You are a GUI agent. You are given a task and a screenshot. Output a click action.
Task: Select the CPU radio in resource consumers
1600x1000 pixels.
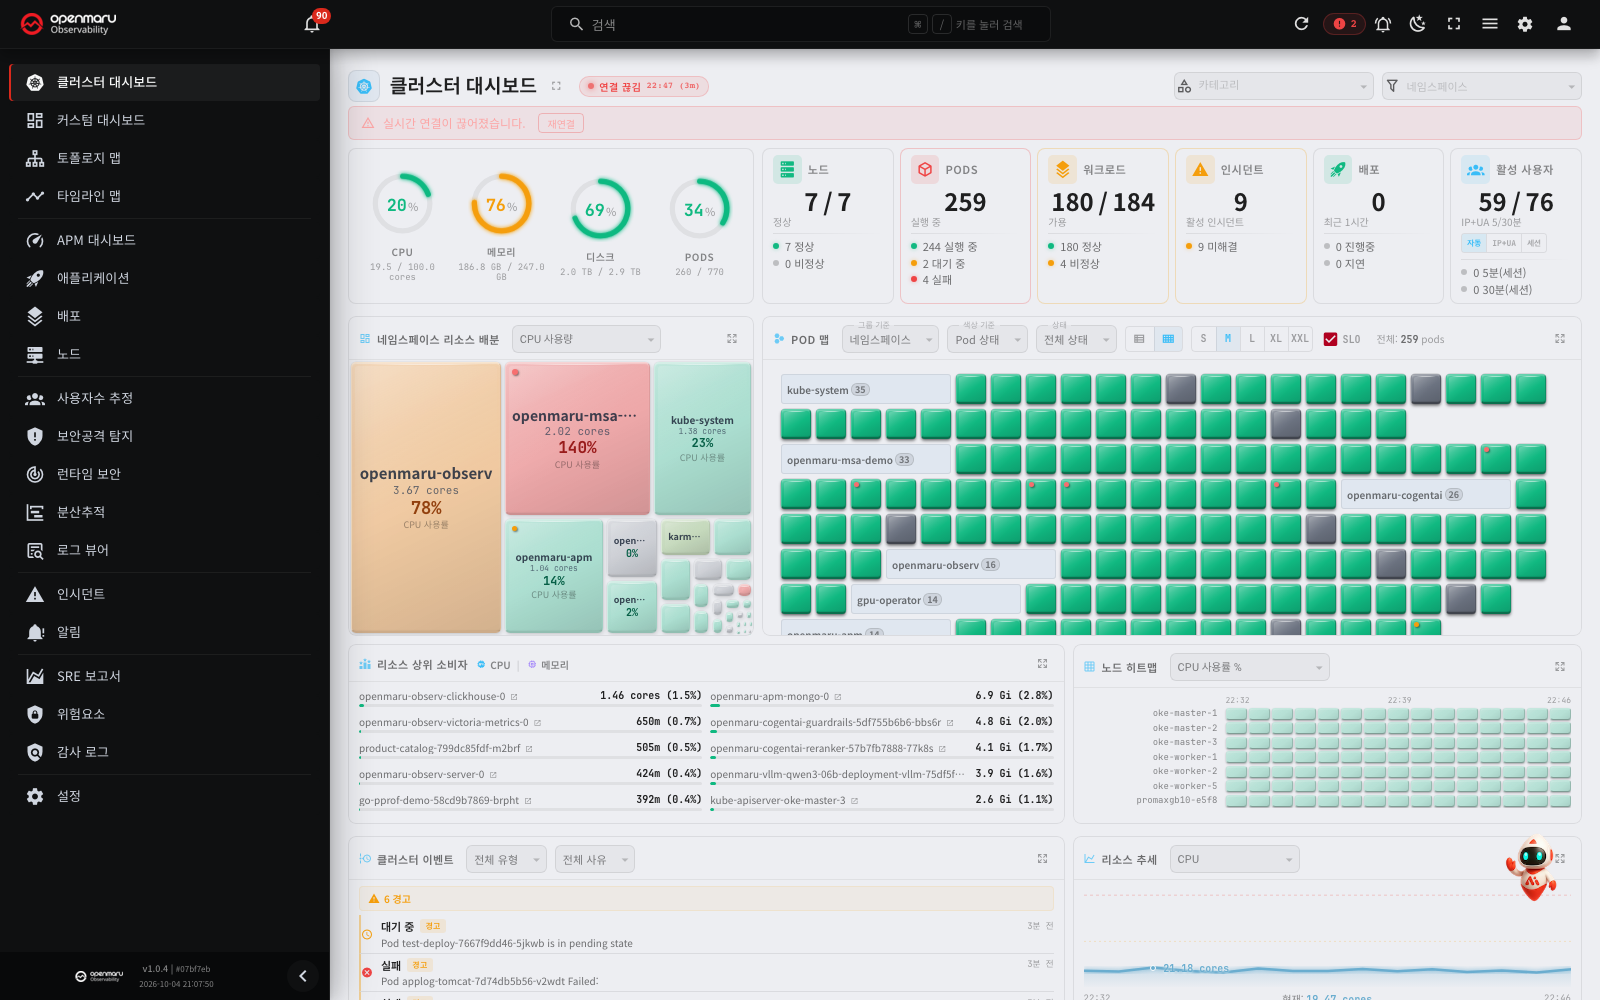pos(494,665)
